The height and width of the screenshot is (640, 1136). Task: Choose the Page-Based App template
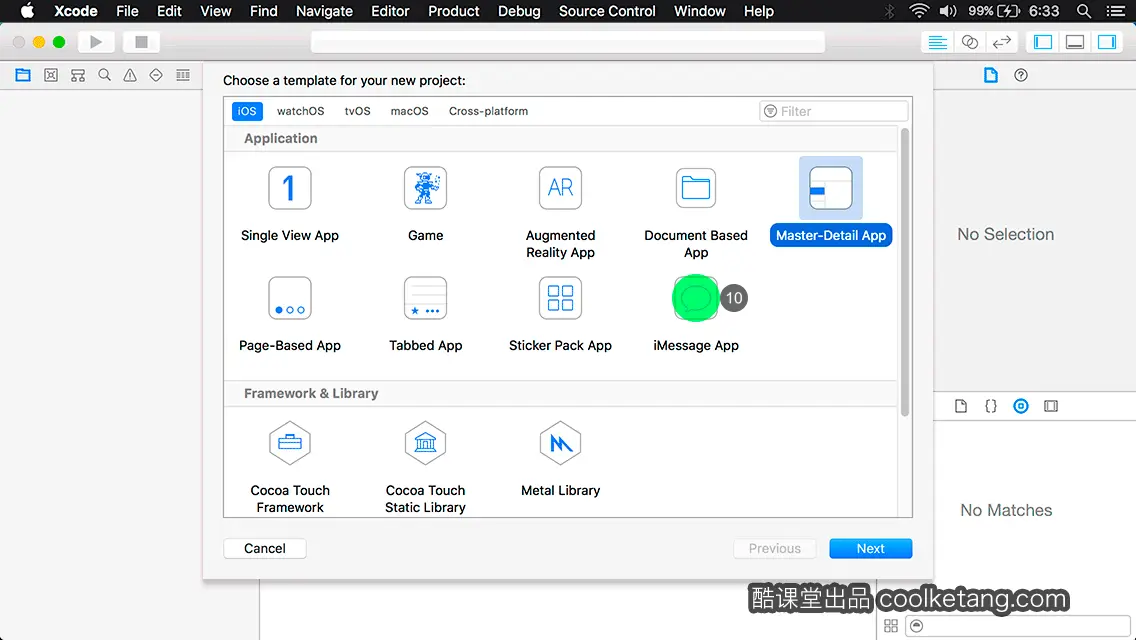(x=289, y=314)
